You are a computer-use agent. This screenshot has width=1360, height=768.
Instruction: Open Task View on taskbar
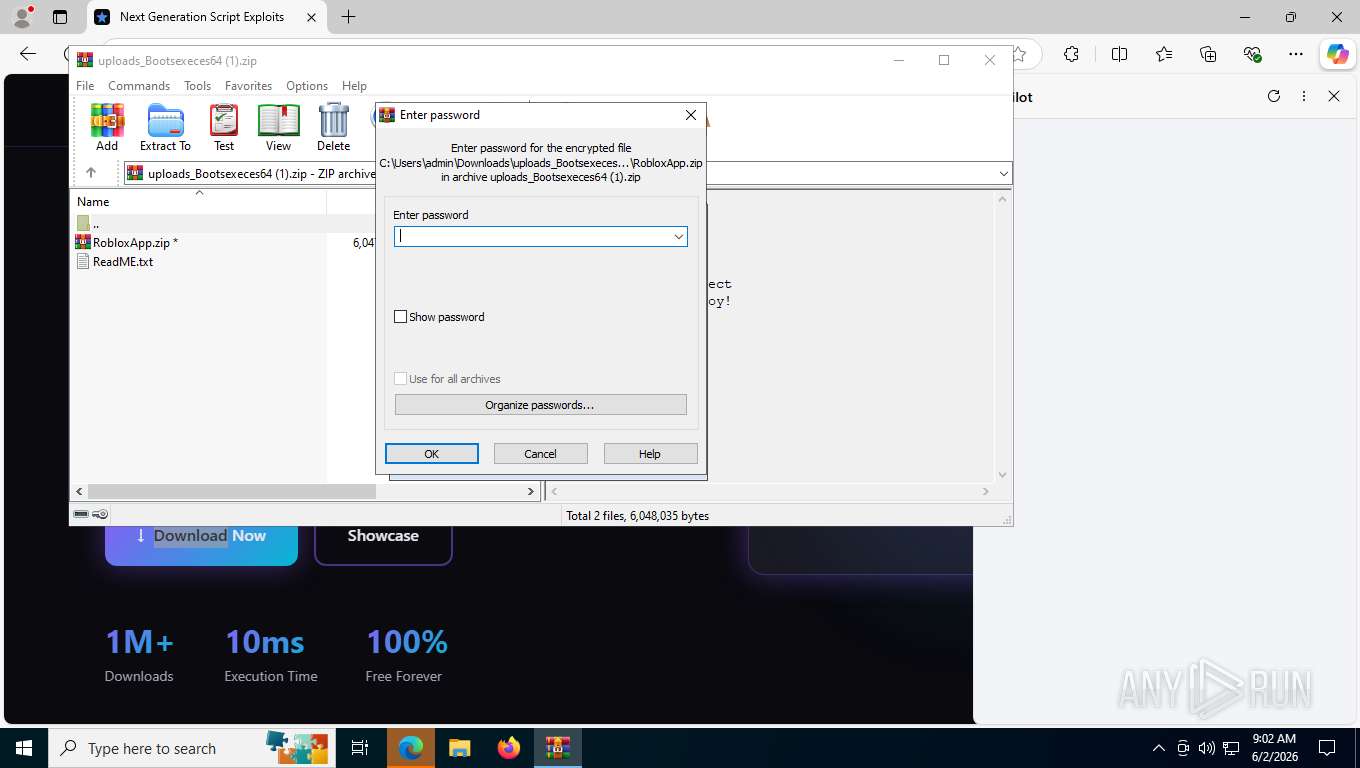click(x=360, y=748)
